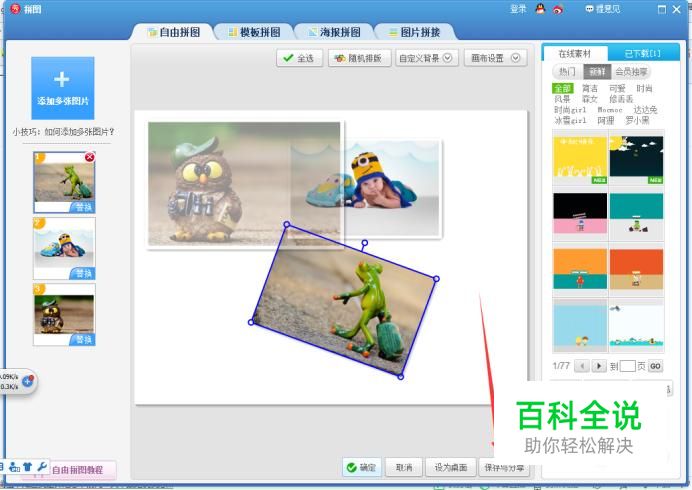Choose the red-orange and tan background material

636,269
